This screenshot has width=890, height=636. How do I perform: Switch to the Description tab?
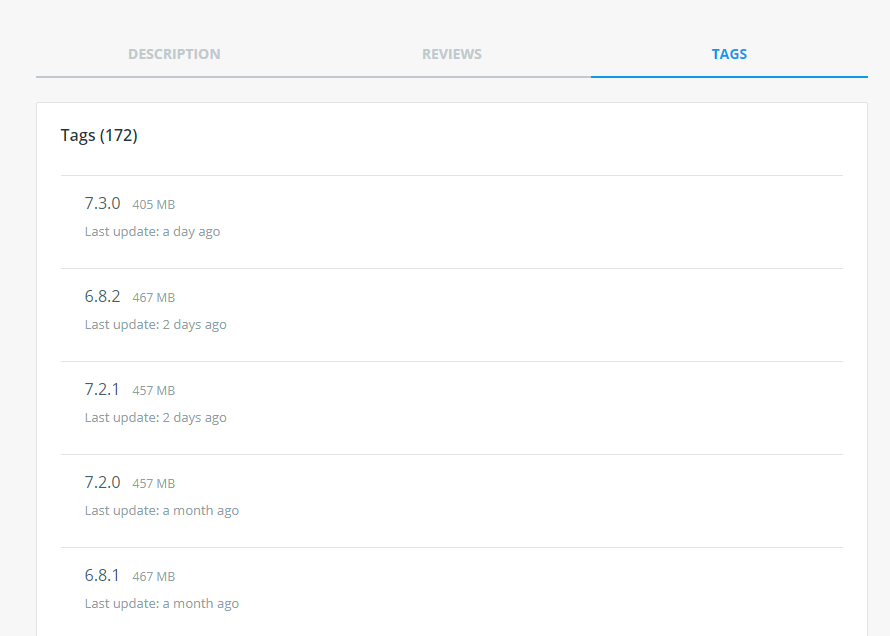click(x=174, y=54)
